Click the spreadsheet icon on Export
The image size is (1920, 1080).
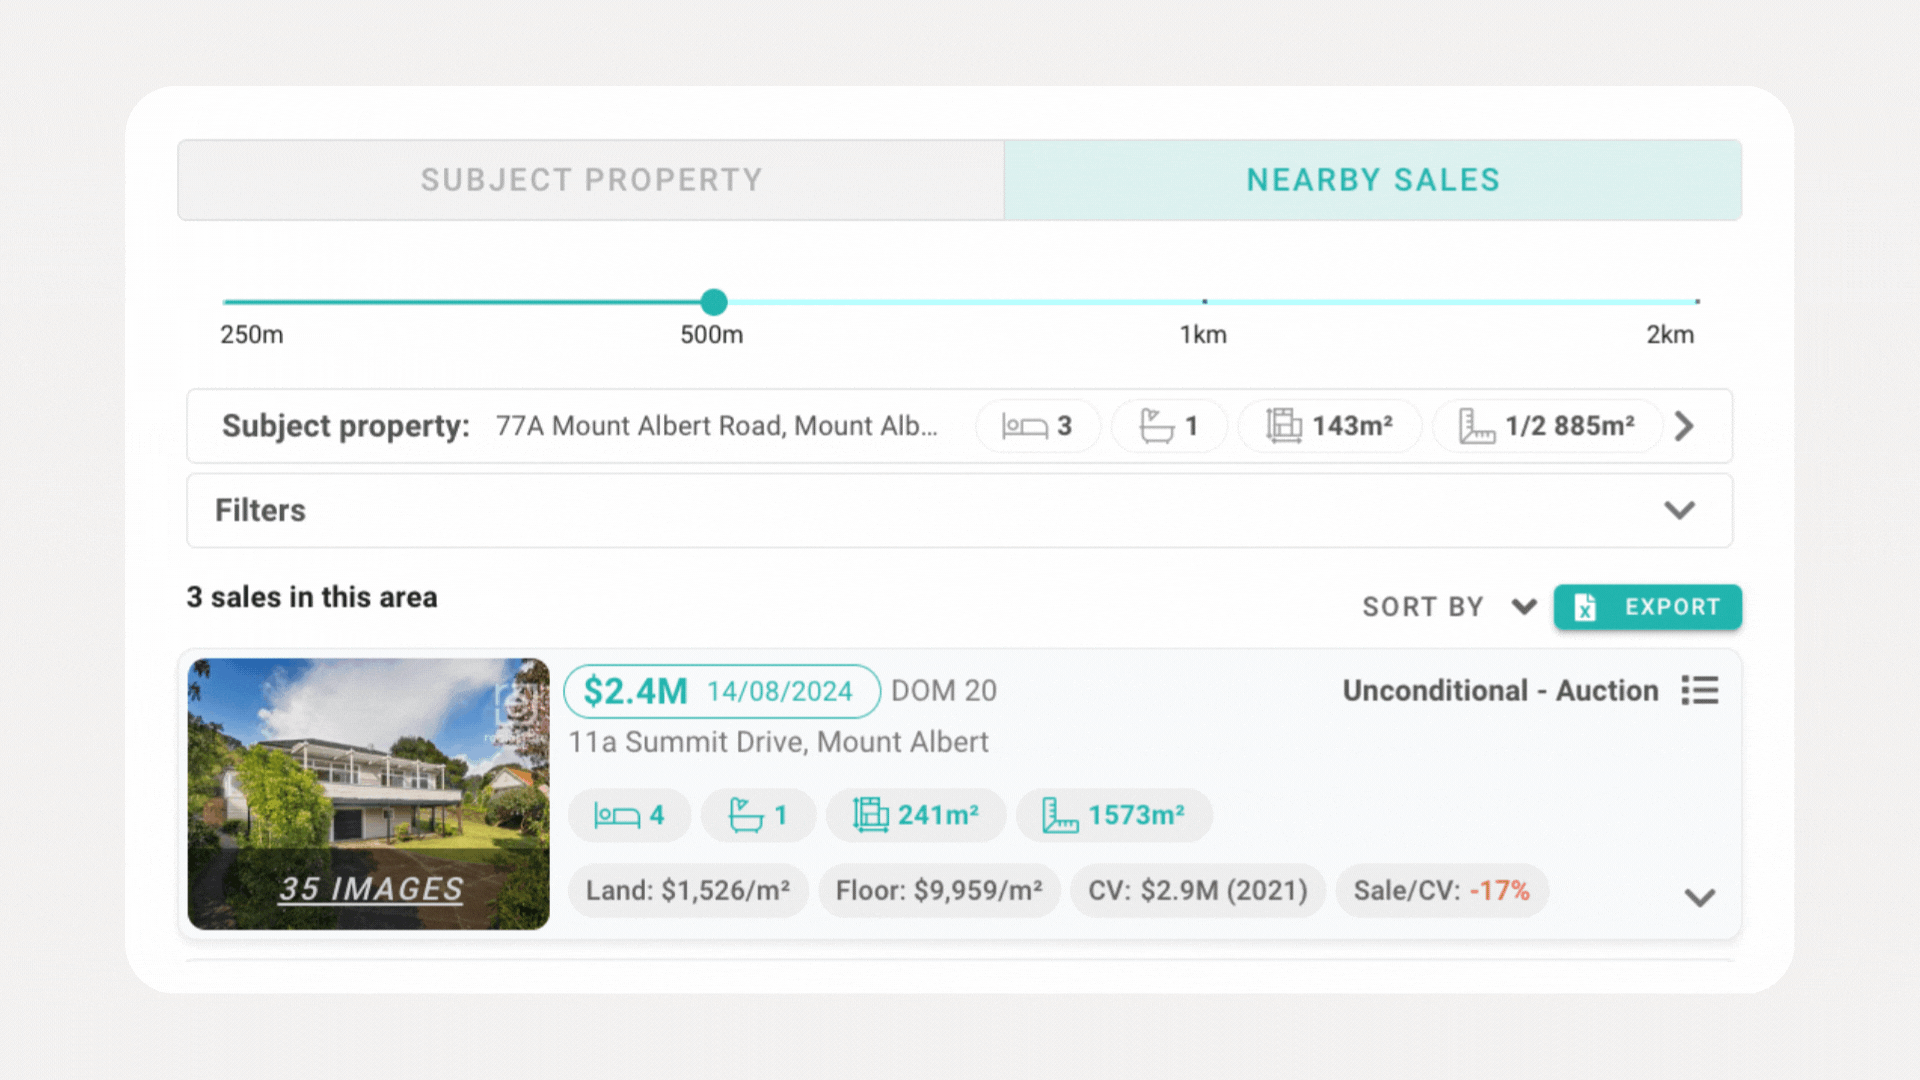pos(1585,607)
